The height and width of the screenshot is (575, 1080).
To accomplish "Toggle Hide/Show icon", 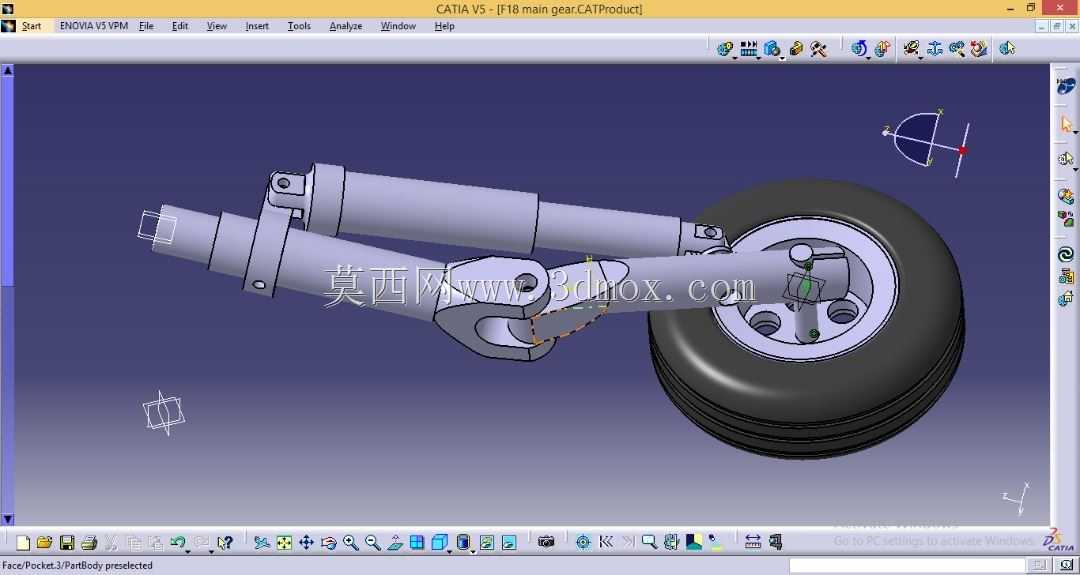I will [487, 543].
